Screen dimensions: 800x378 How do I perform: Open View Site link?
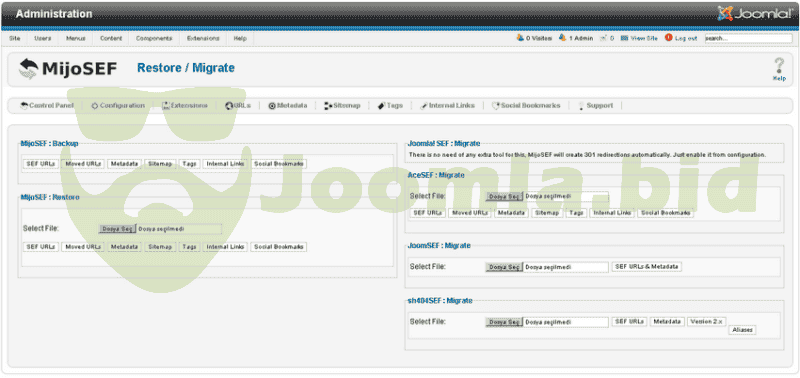click(639, 38)
